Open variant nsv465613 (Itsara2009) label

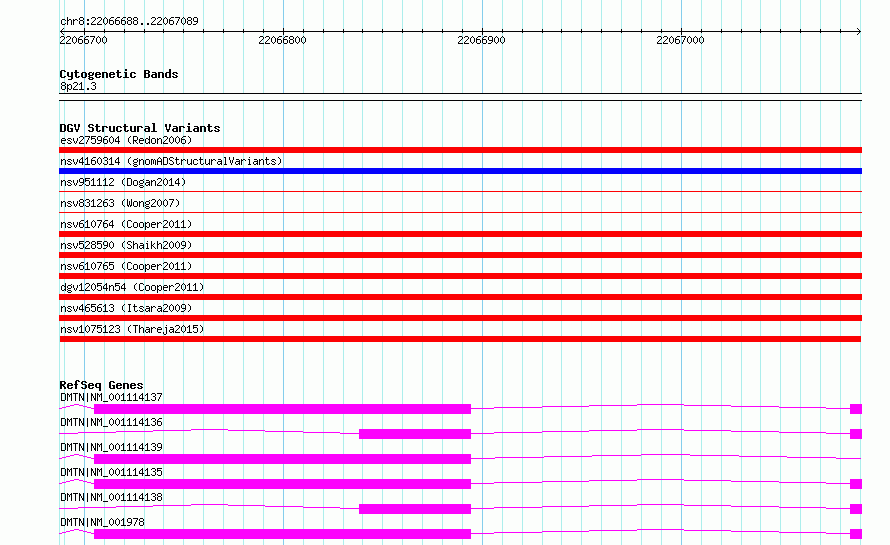coord(126,308)
